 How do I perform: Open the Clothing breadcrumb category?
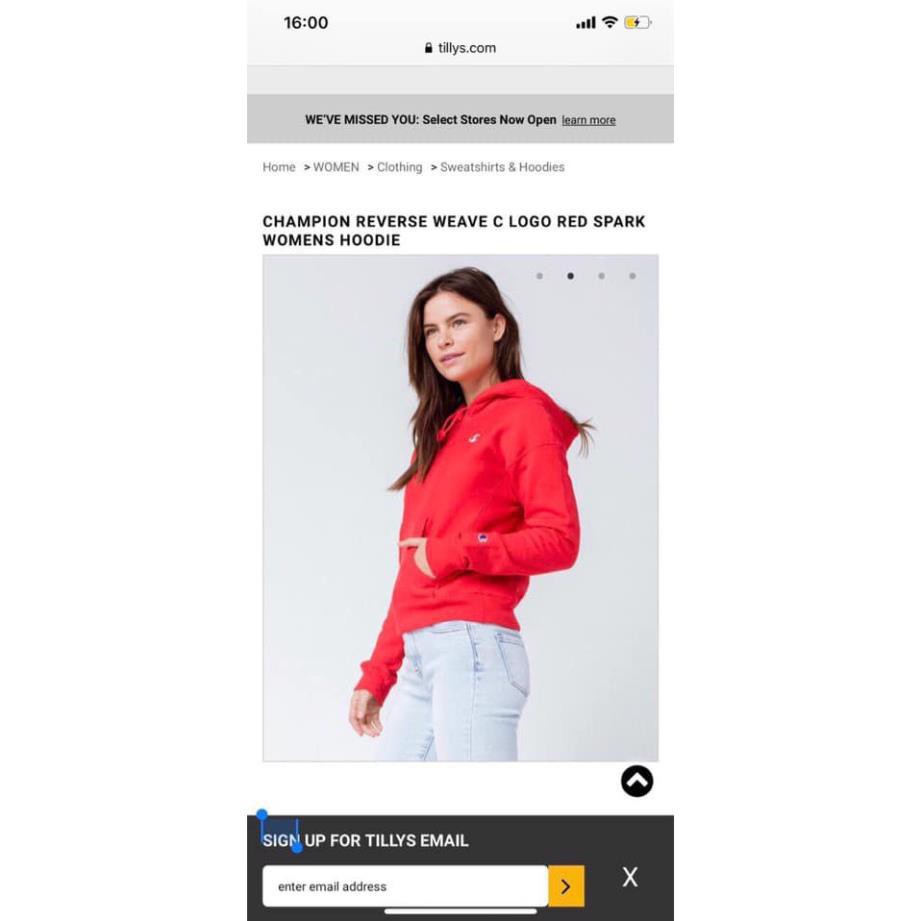tap(399, 167)
